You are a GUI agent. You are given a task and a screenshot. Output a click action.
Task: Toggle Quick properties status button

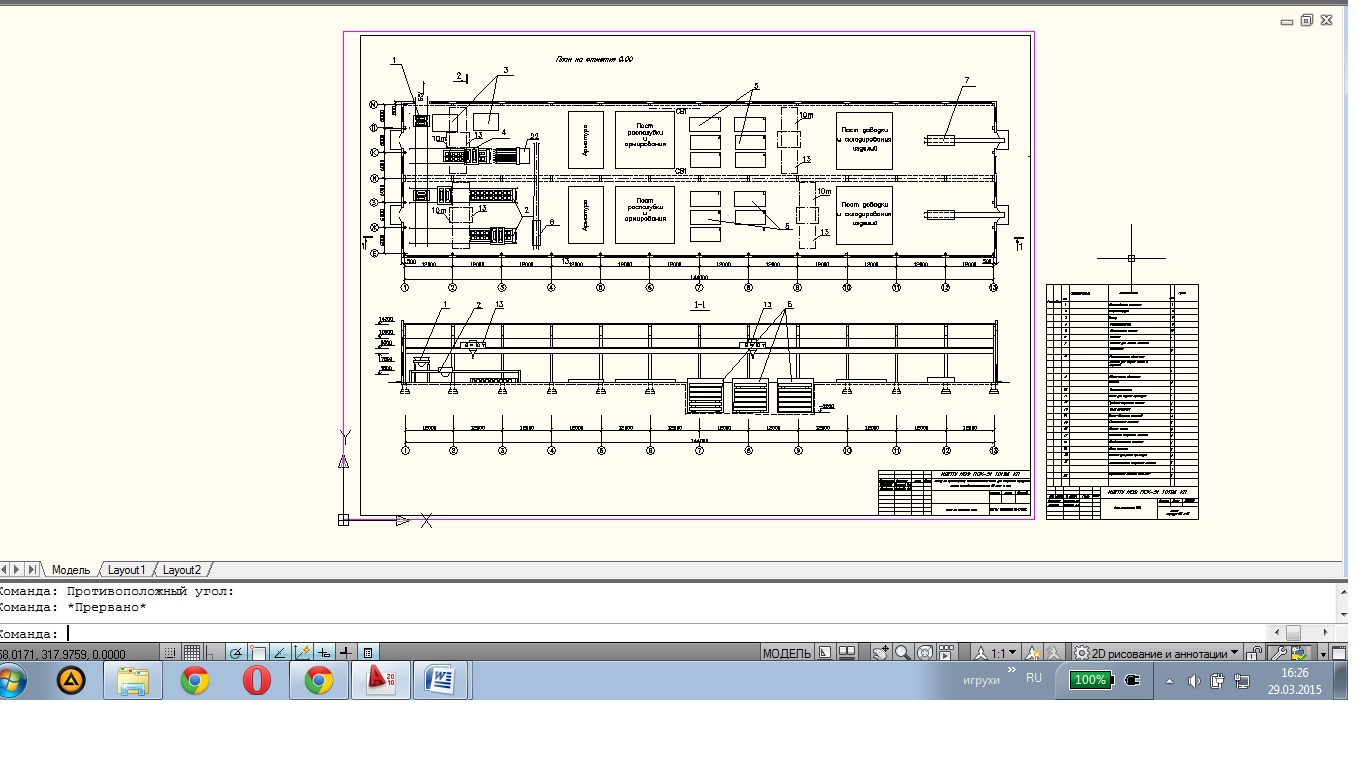coord(368,653)
